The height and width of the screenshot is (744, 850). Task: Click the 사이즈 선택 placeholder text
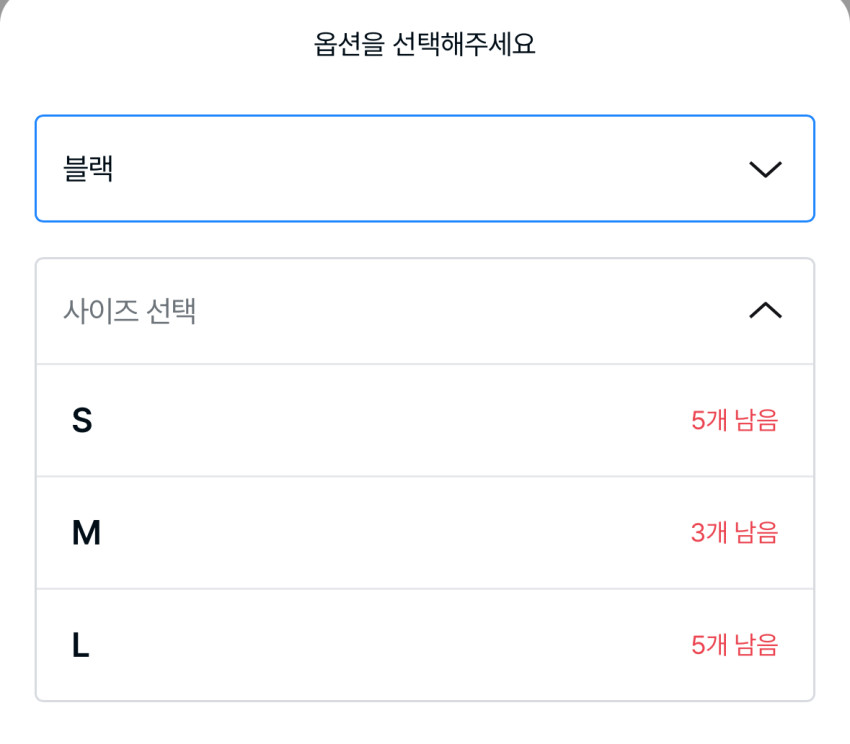click(x=129, y=311)
